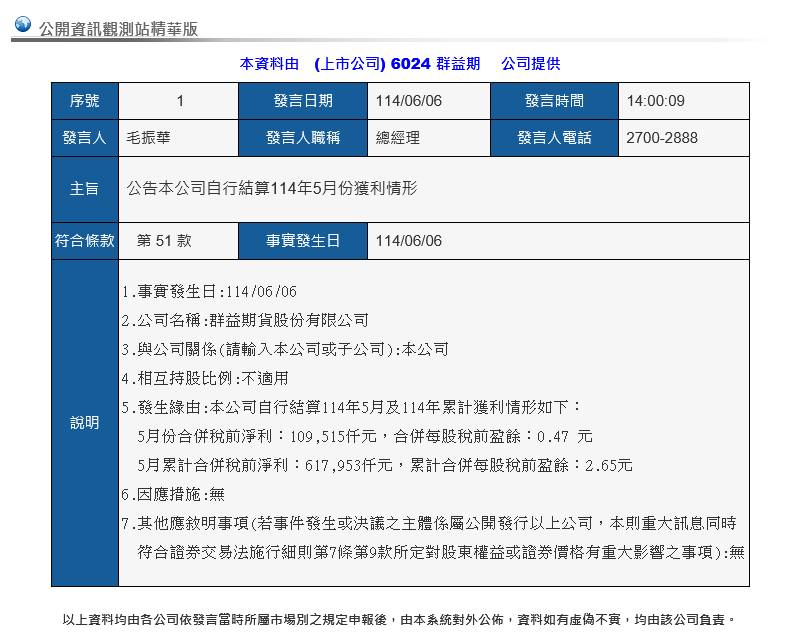Click the line 5月份合併稅前淨利：109,515仟元
The image size is (800, 635).
(x=365, y=437)
